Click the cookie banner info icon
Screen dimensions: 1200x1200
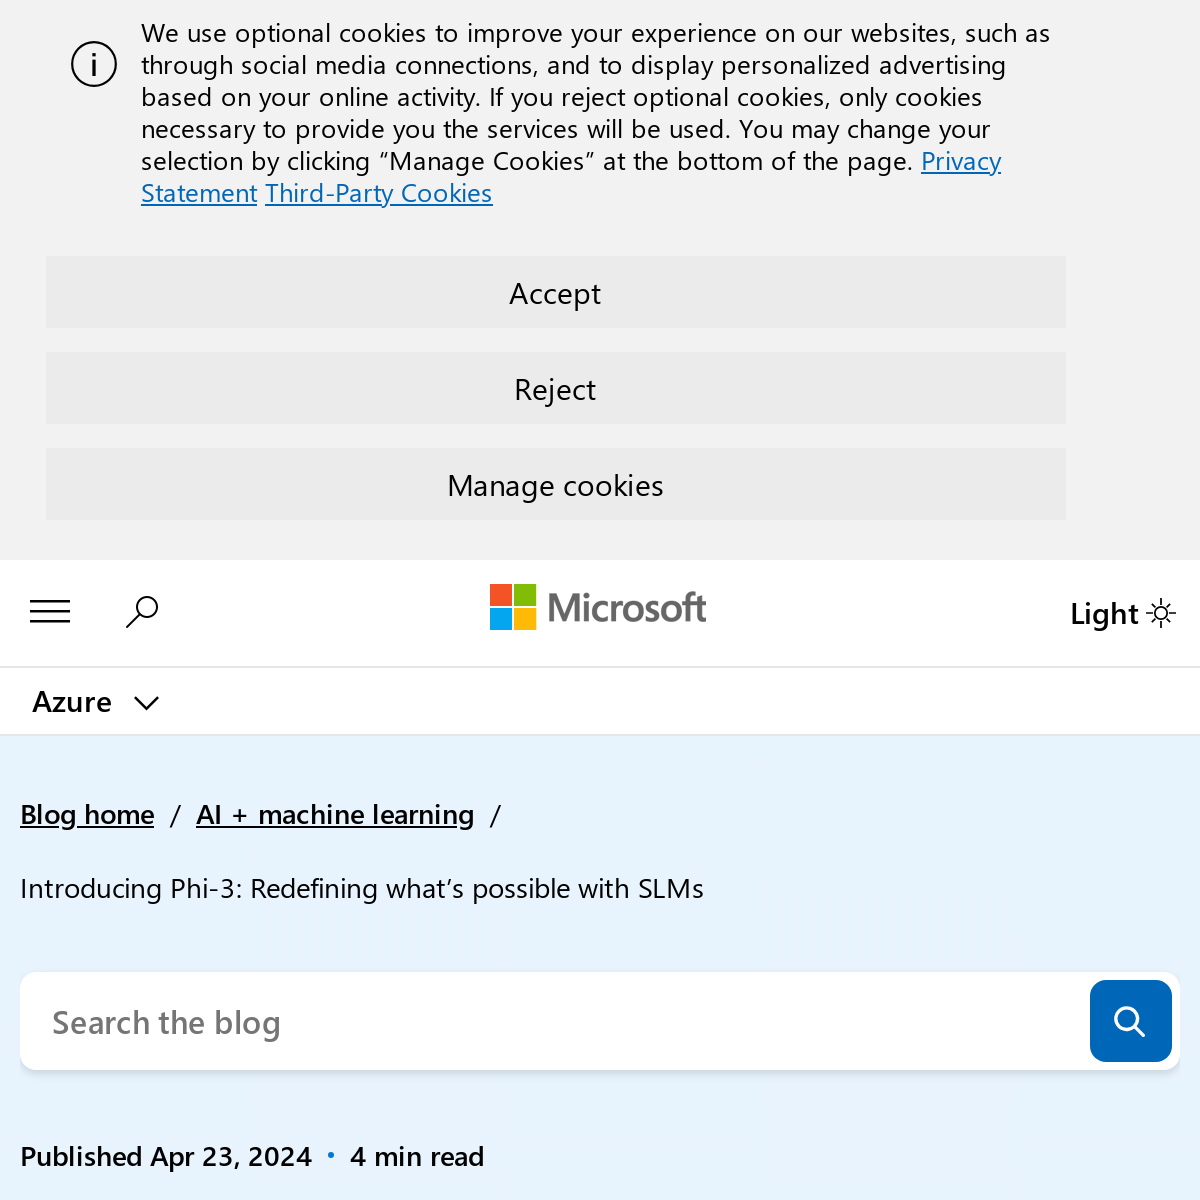[x=94, y=65]
